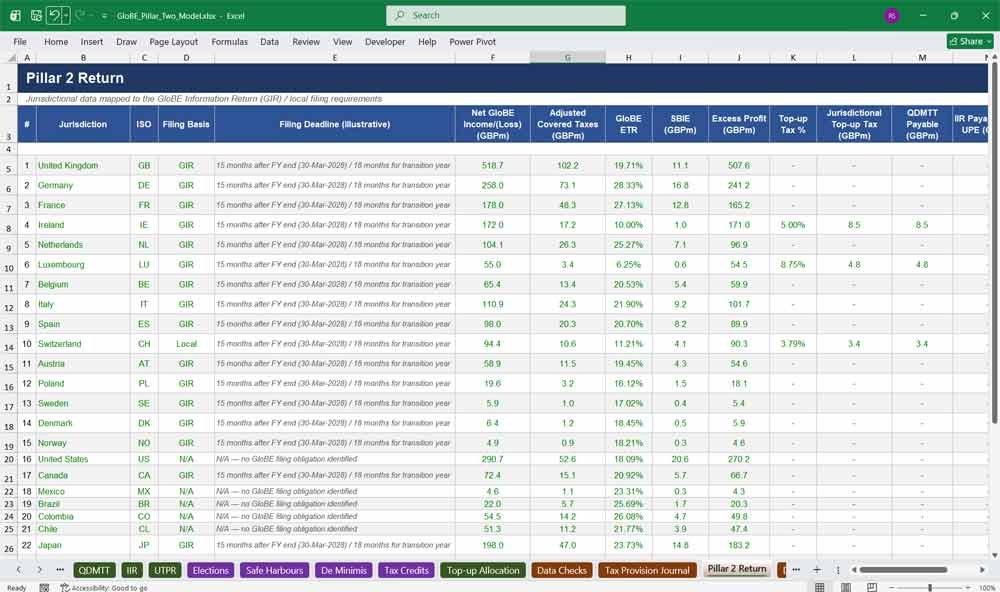The image size is (1000, 592).
Task: Switch to the QDMTT sheet tab
Action: [x=94, y=570]
